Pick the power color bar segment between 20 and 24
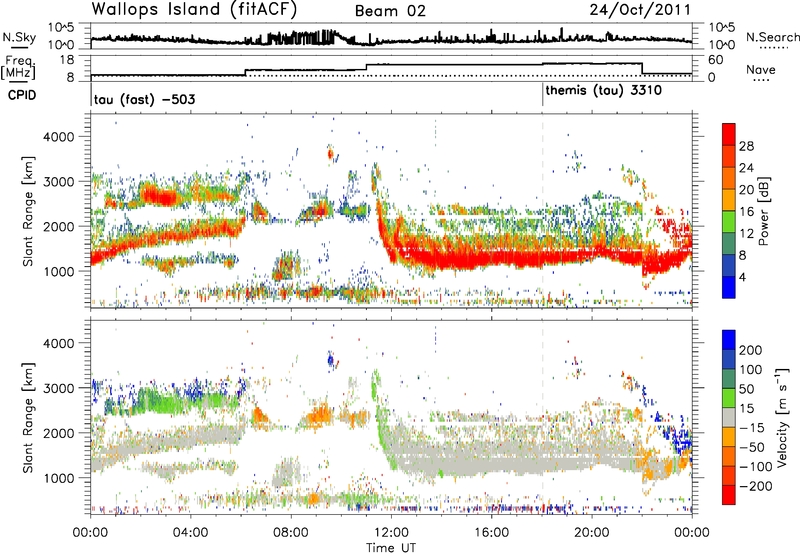The height and width of the screenshot is (554, 800). (729, 178)
